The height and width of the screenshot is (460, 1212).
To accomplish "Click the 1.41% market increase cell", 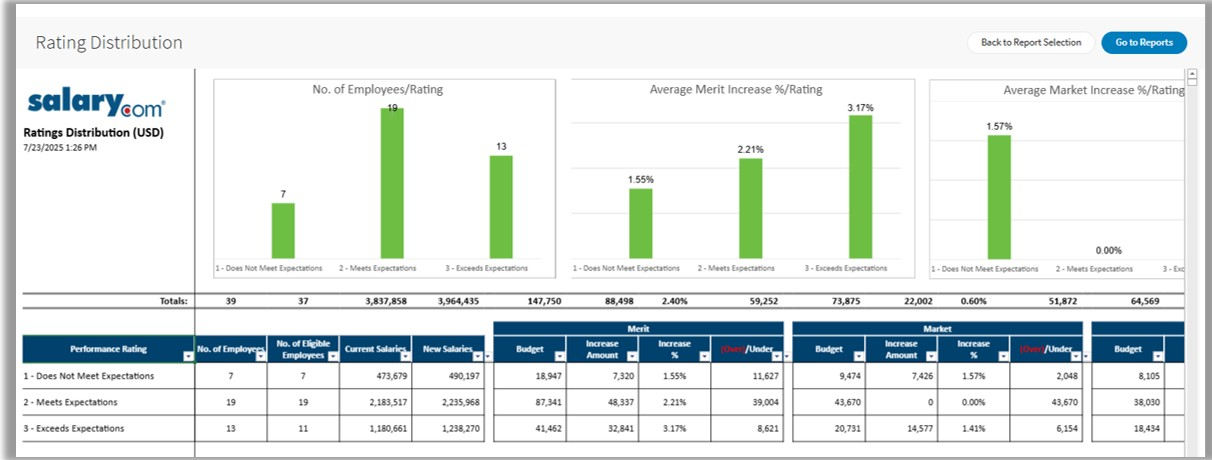I will point(974,428).
